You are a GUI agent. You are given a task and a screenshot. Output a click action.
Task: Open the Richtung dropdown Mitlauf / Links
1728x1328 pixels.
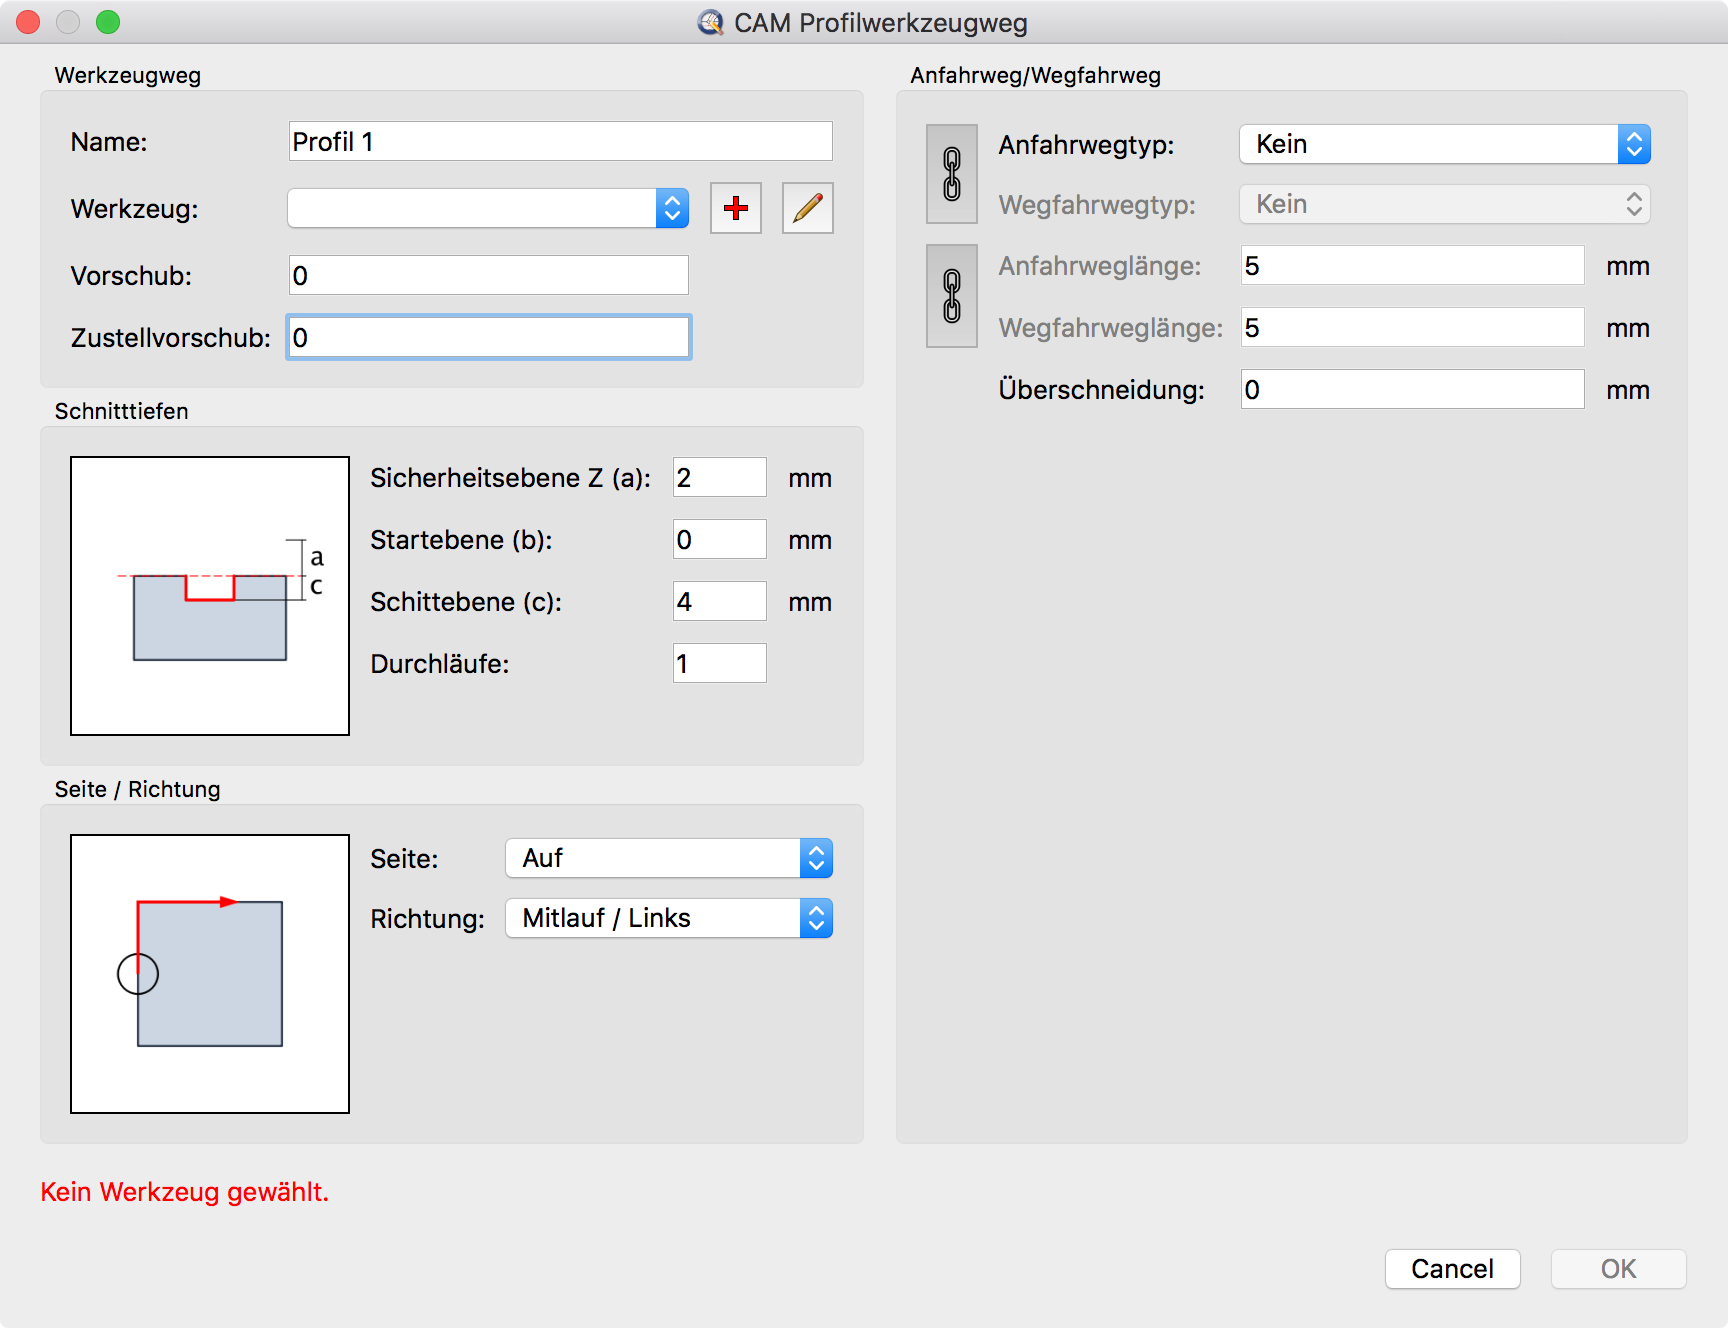668,918
